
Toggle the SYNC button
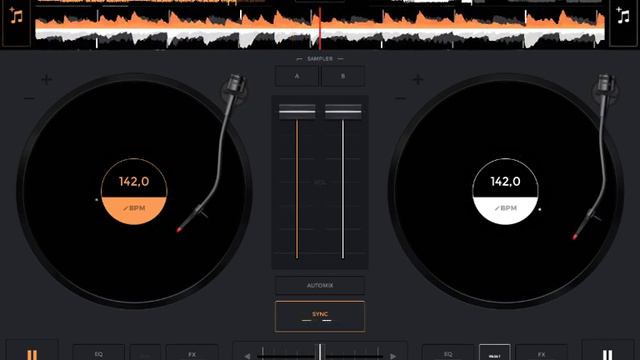[x=320, y=316]
